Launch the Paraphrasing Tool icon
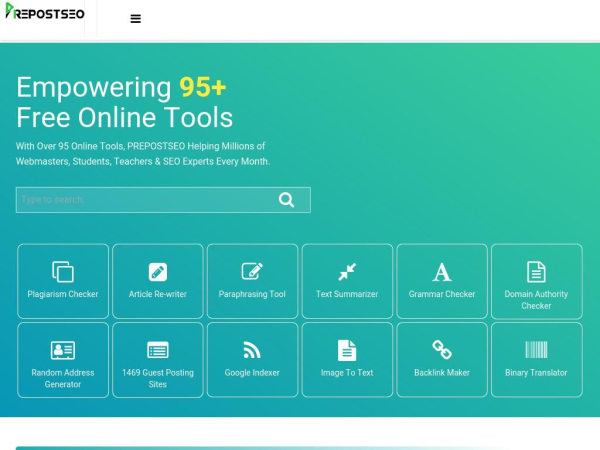Image resolution: width=600 pixels, height=450 pixels. 252,271
